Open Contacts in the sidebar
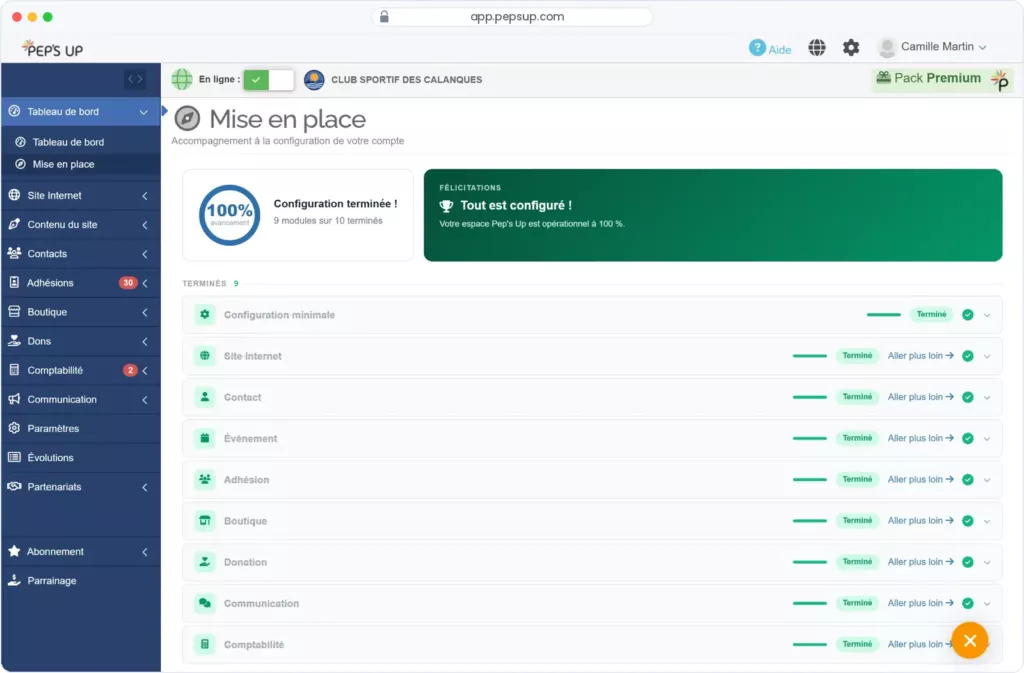Image resolution: width=1024 pixels, height=673 pixels. click(81, 253)
